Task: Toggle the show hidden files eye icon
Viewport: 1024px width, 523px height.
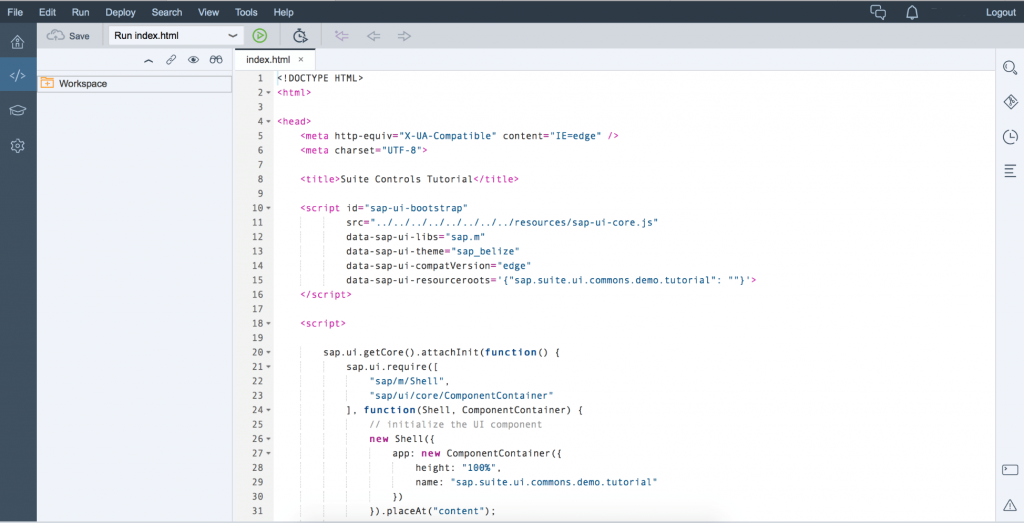Action: (x=193, y=59)
